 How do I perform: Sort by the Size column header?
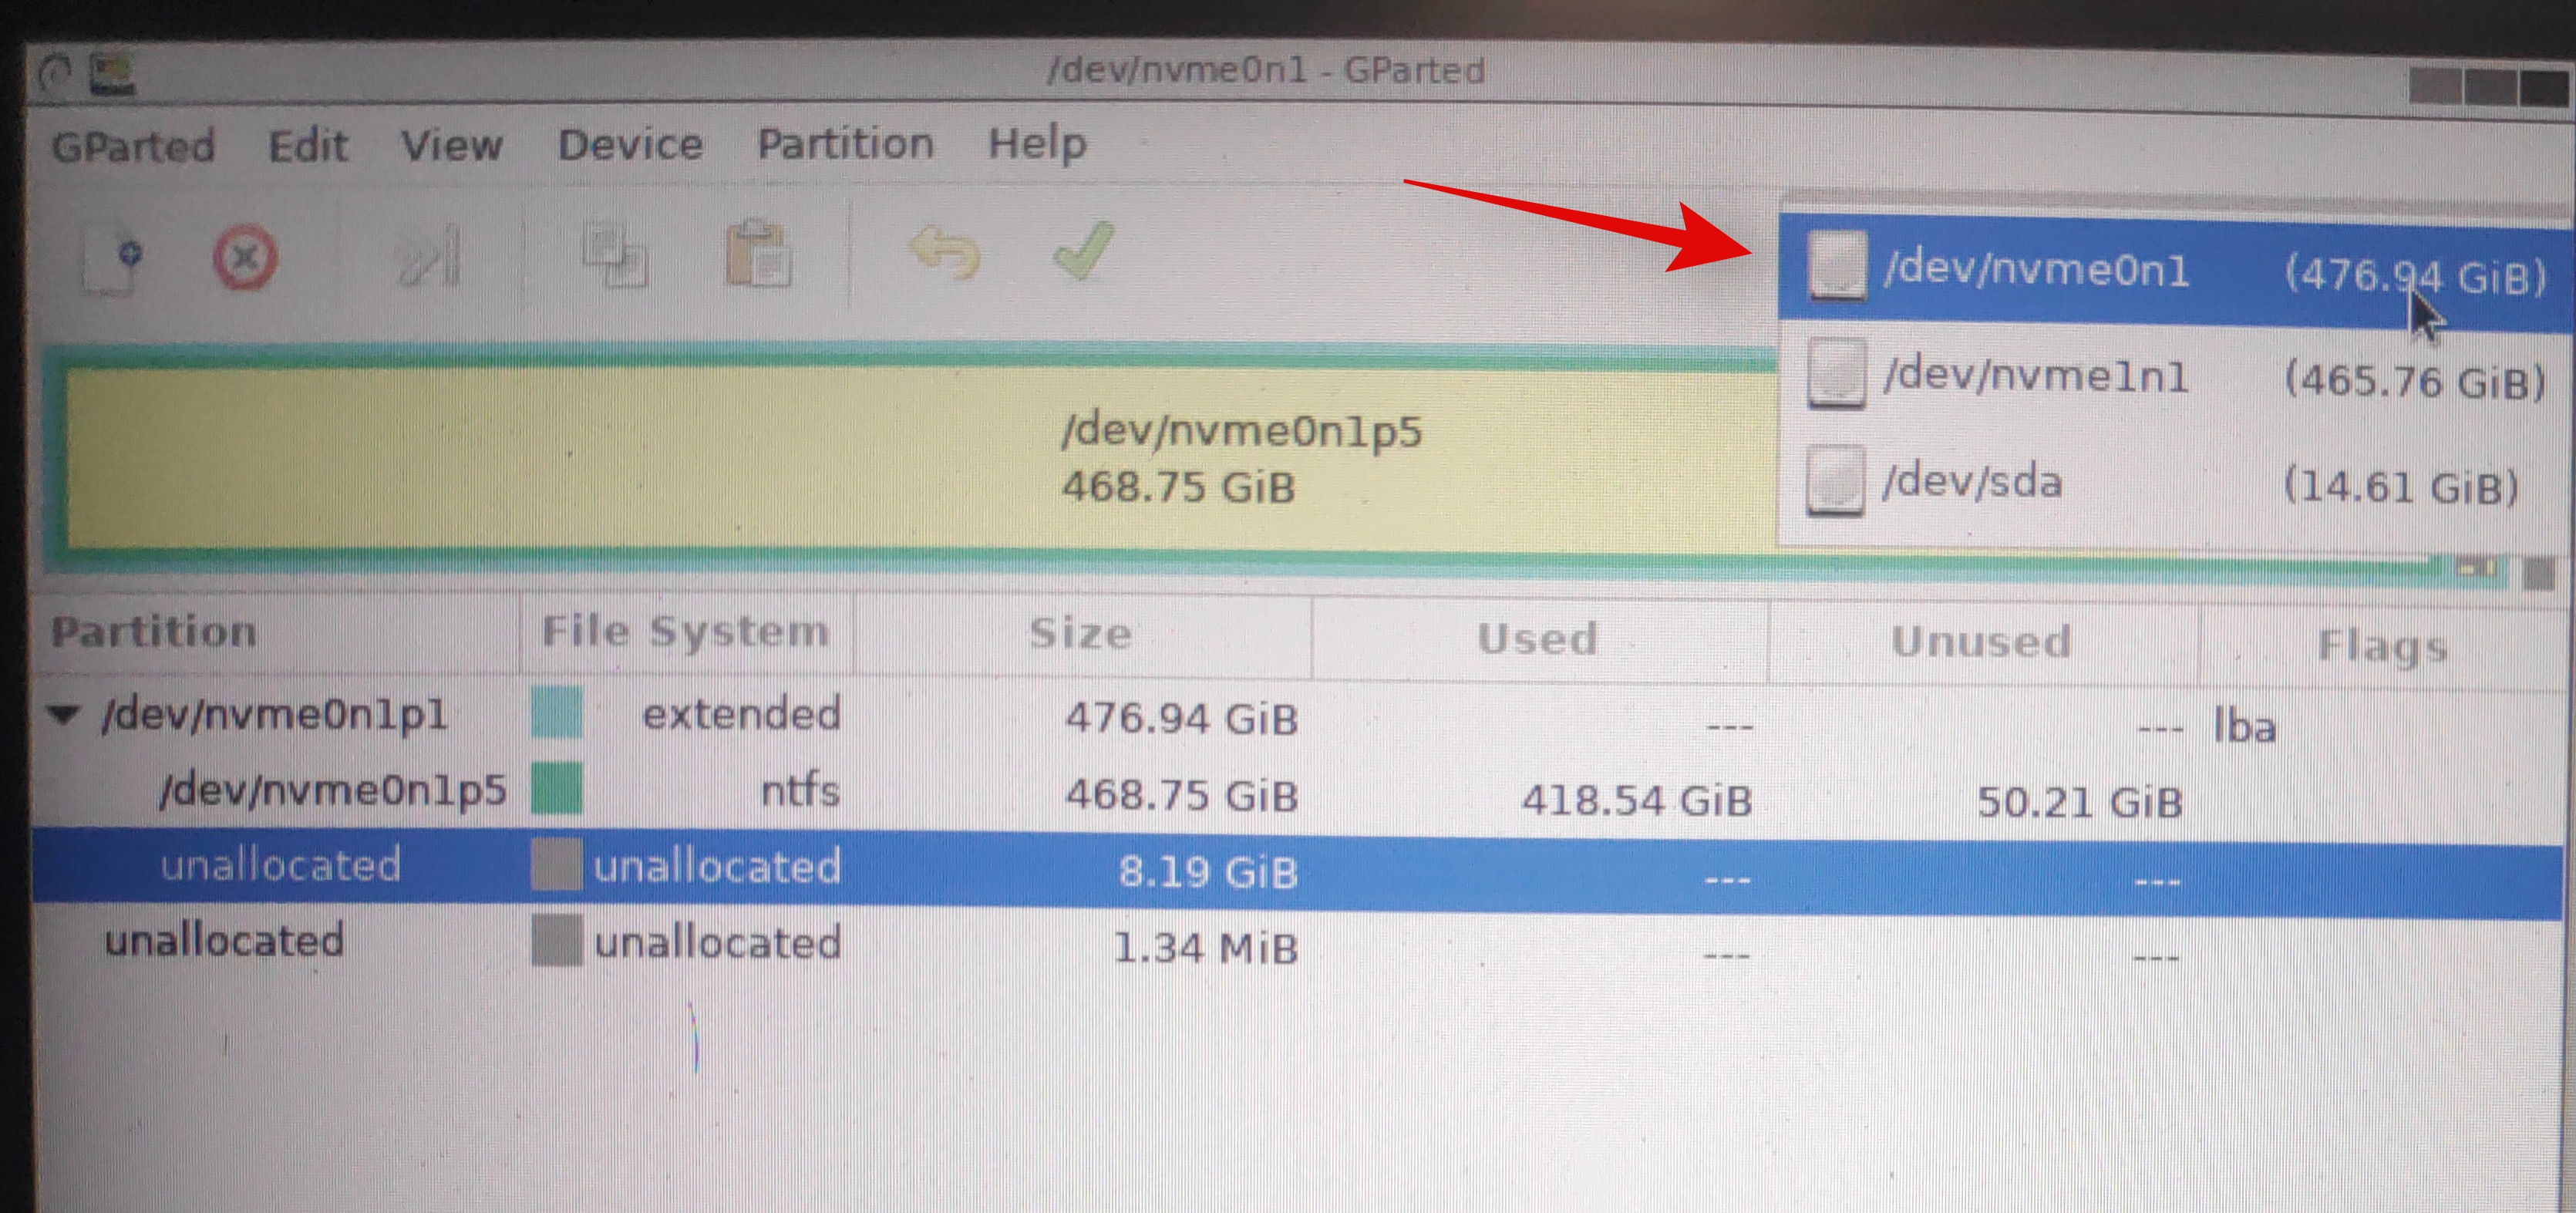tap(1080, 634)
